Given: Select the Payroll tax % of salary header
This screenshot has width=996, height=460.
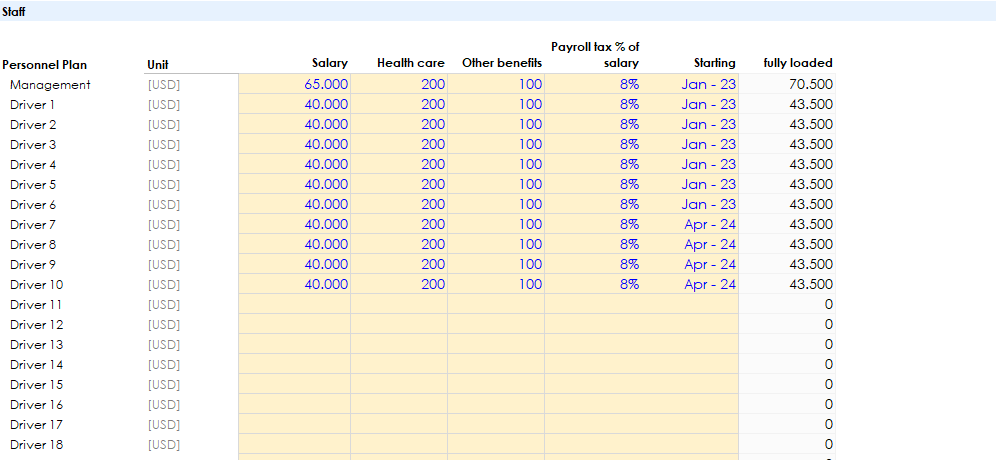Looking at the screenshot, I should 595,55.
